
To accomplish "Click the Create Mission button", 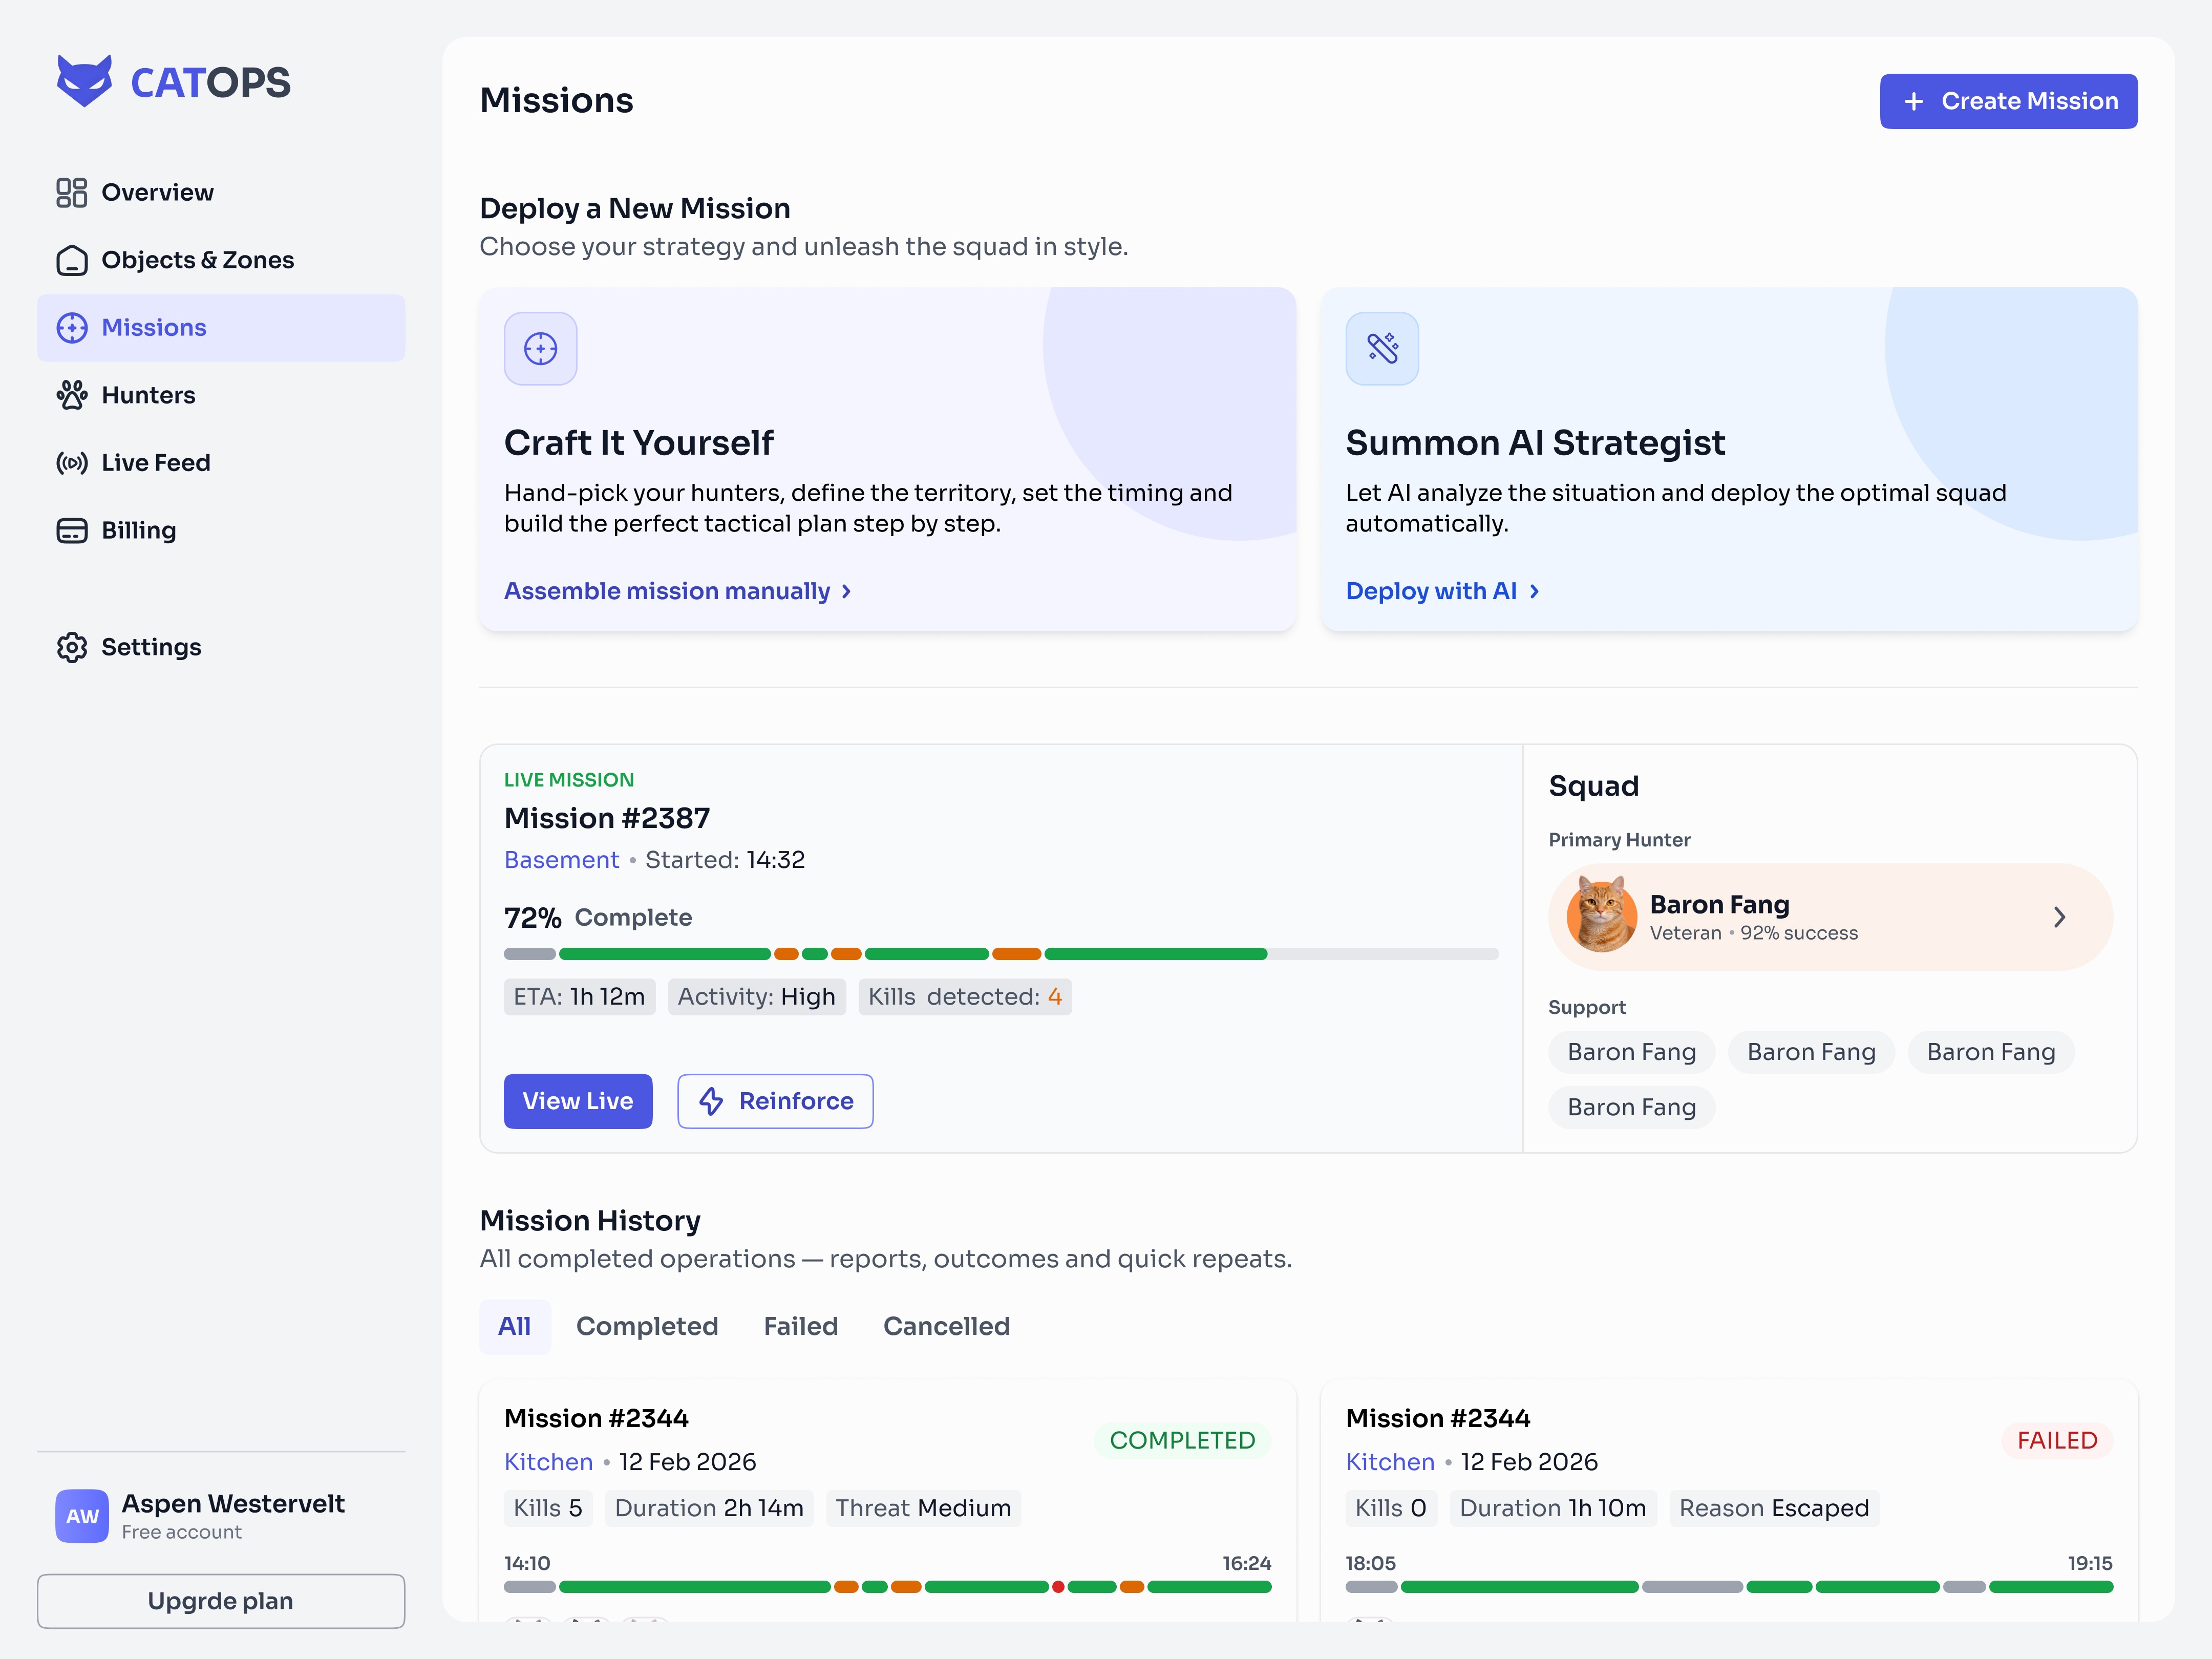I will pos(2008,101).
